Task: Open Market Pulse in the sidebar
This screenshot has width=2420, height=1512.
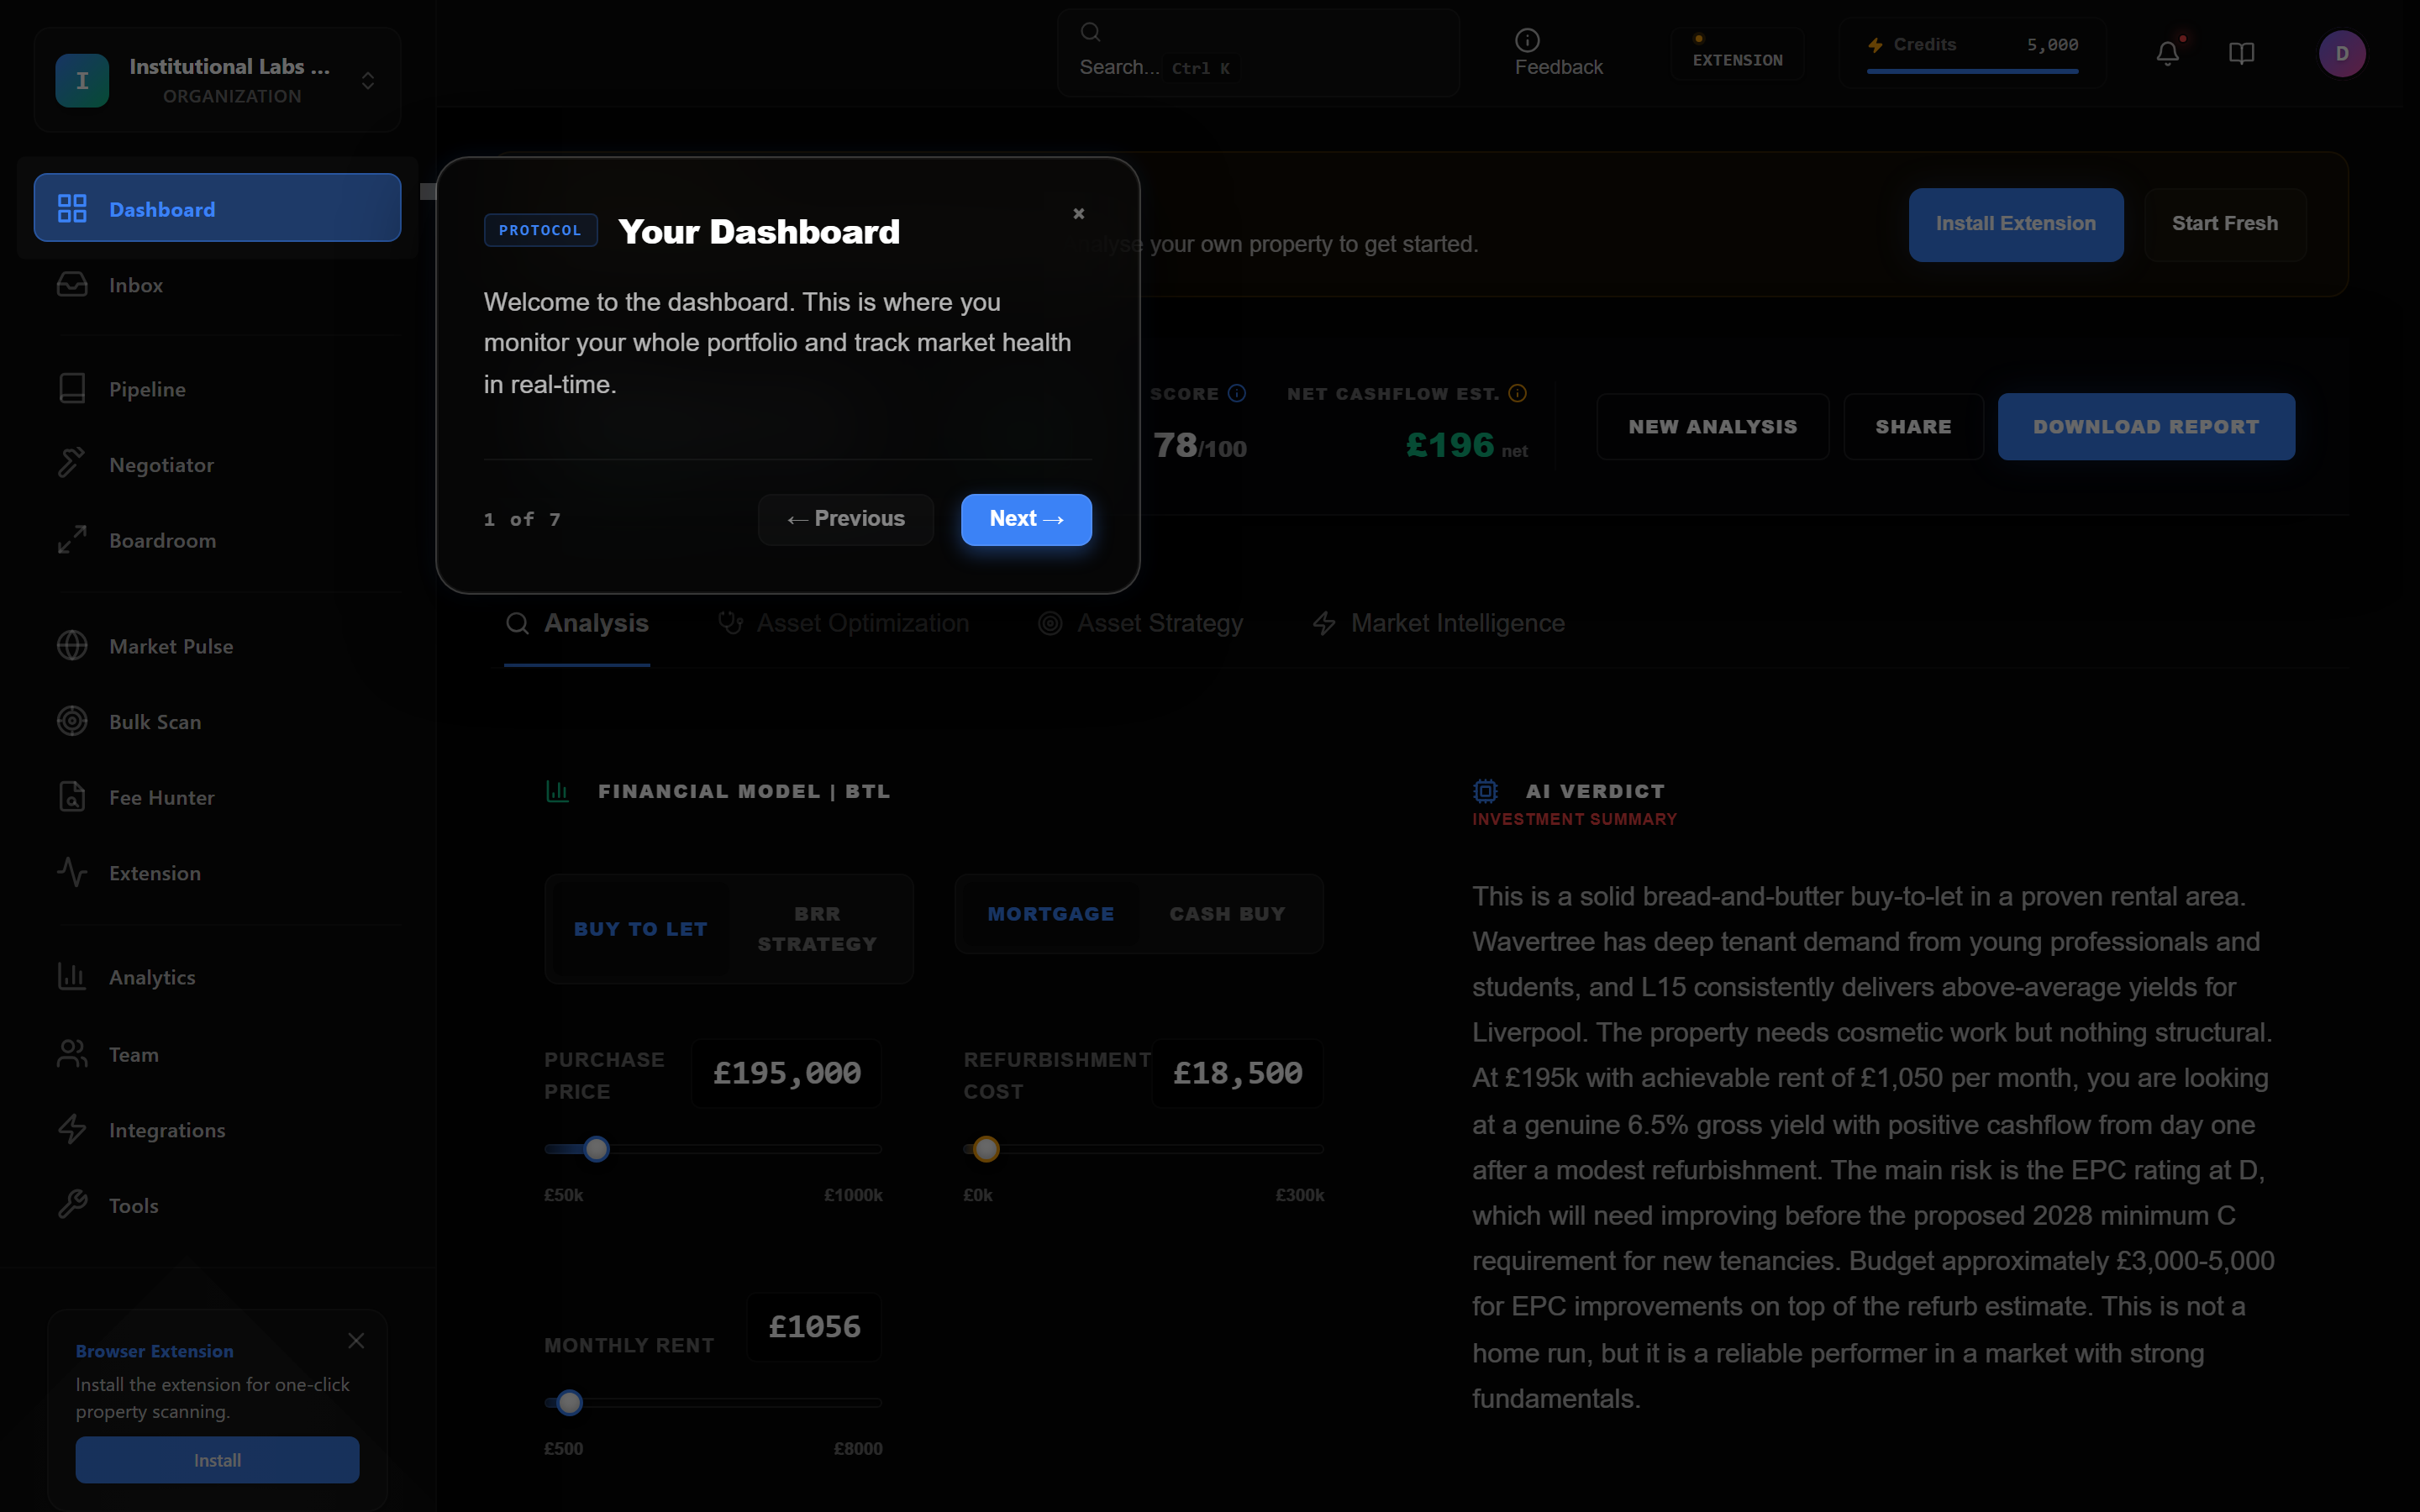Action: click(x=217, y=646)
